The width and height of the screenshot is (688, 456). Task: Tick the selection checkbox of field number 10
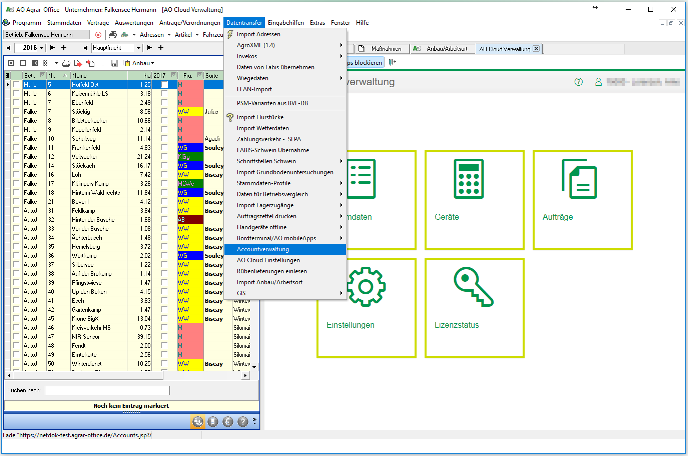(16, 139)
